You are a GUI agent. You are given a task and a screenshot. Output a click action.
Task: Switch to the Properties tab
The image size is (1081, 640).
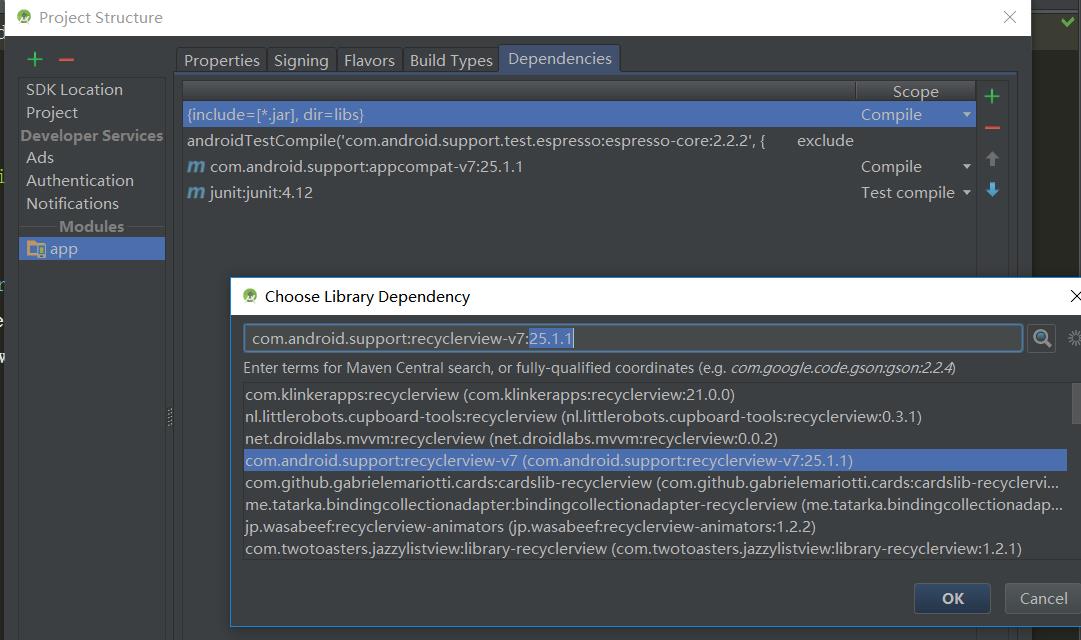pos(221,60)
